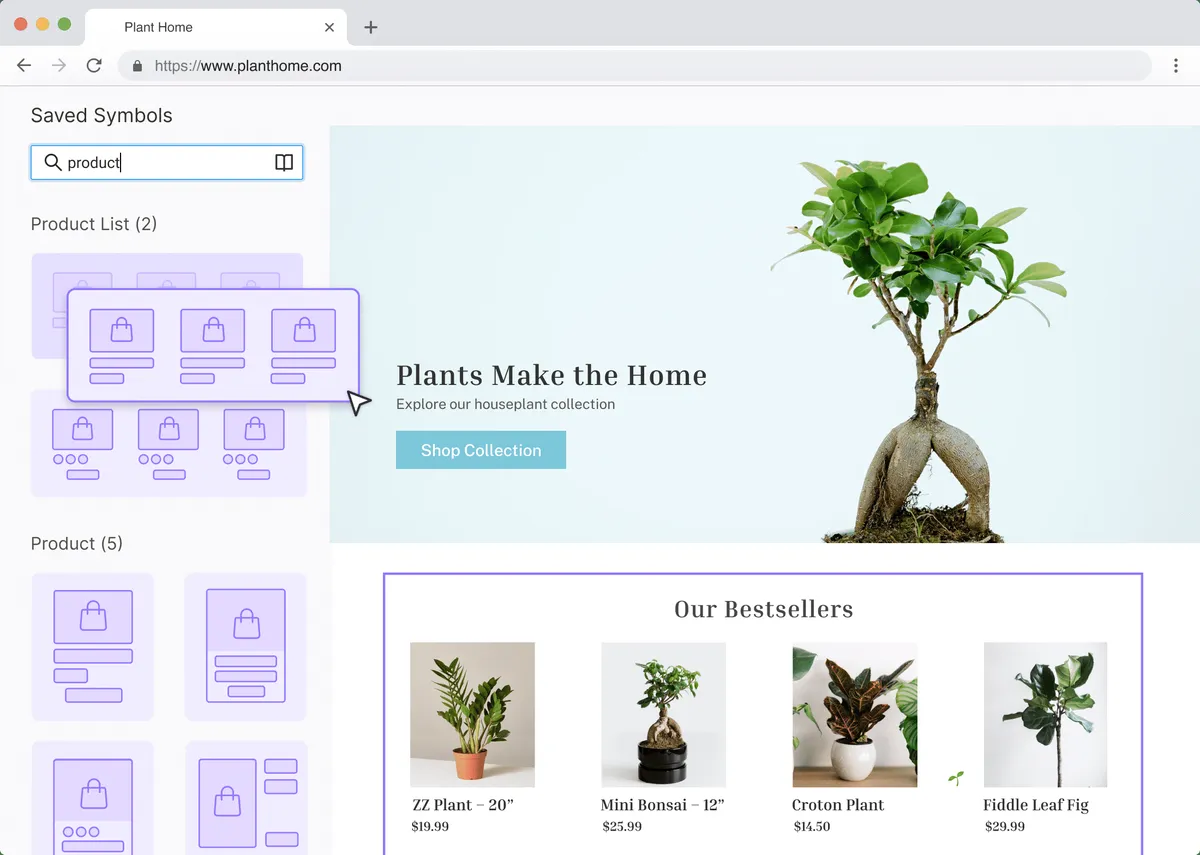The height and width of the screenshot is (855, 1200).
Task: Open the browser three-dot menu
Action: pos(1176,66)
